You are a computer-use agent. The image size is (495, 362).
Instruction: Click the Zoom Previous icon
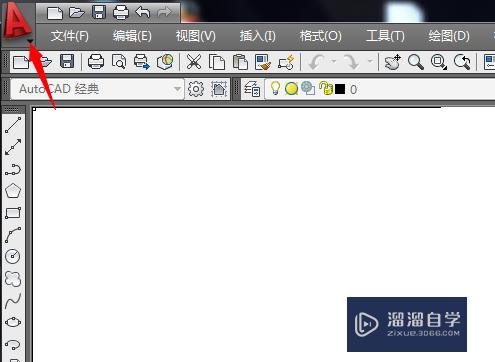[462, 62]
